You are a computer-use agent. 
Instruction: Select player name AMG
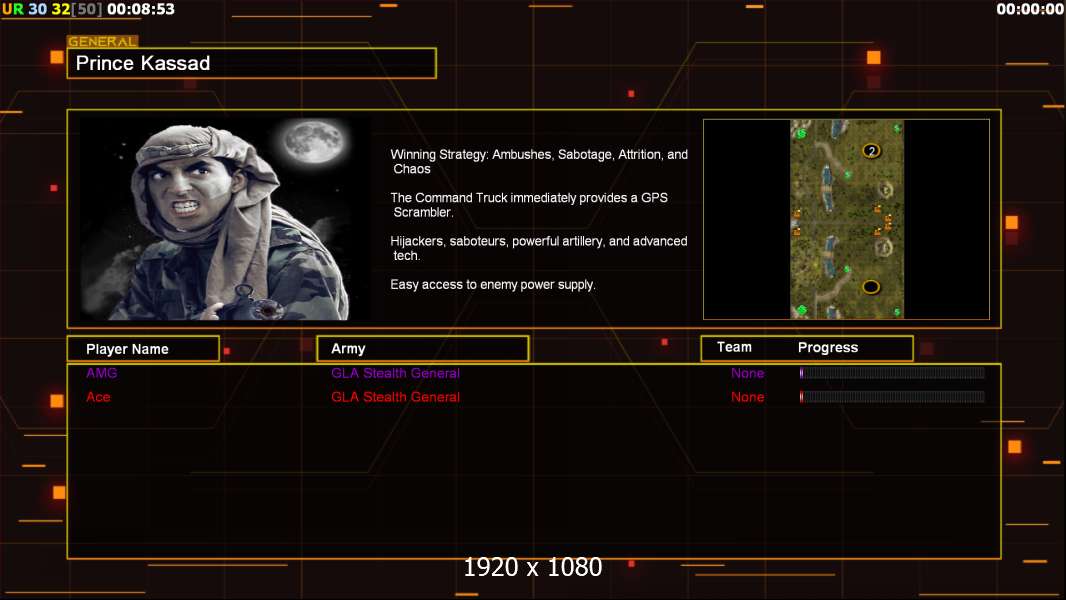pyautogui.click(x=101, y=372)
